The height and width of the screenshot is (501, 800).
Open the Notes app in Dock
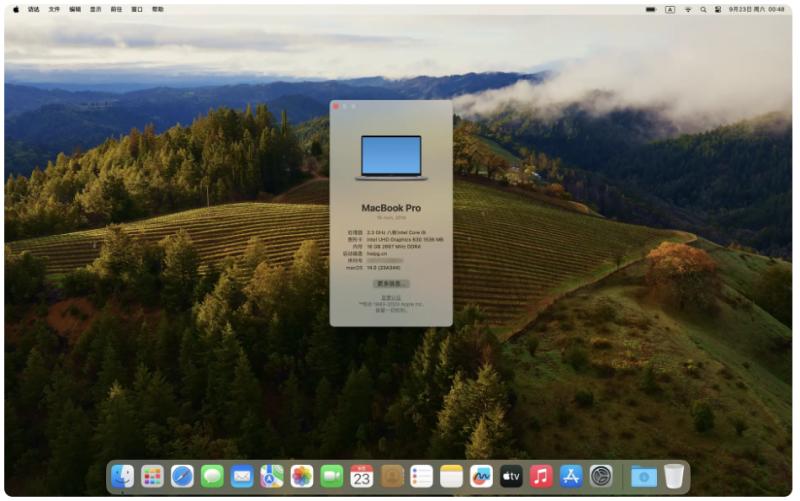(452, 477)
